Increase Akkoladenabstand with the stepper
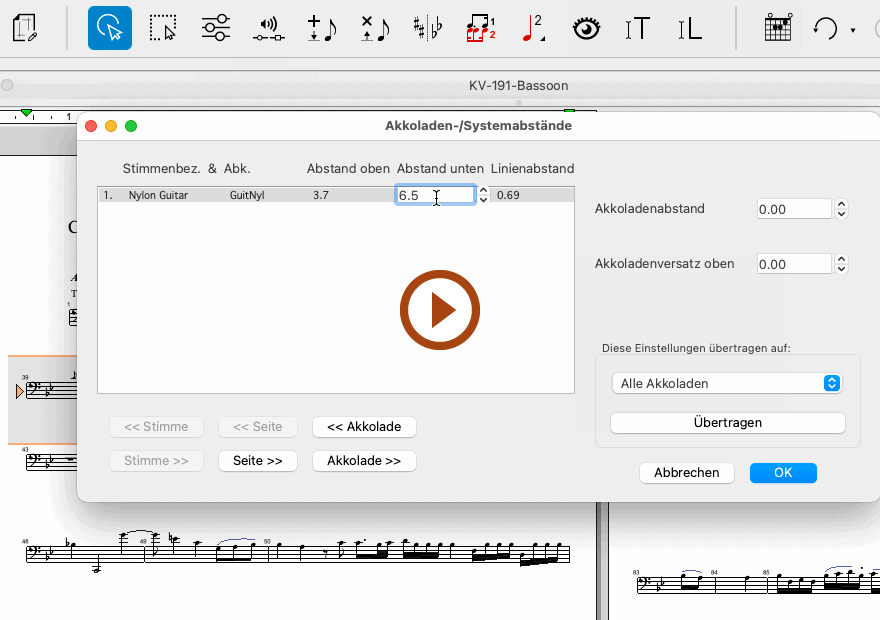The image size is (880, 620). (841, 205)
